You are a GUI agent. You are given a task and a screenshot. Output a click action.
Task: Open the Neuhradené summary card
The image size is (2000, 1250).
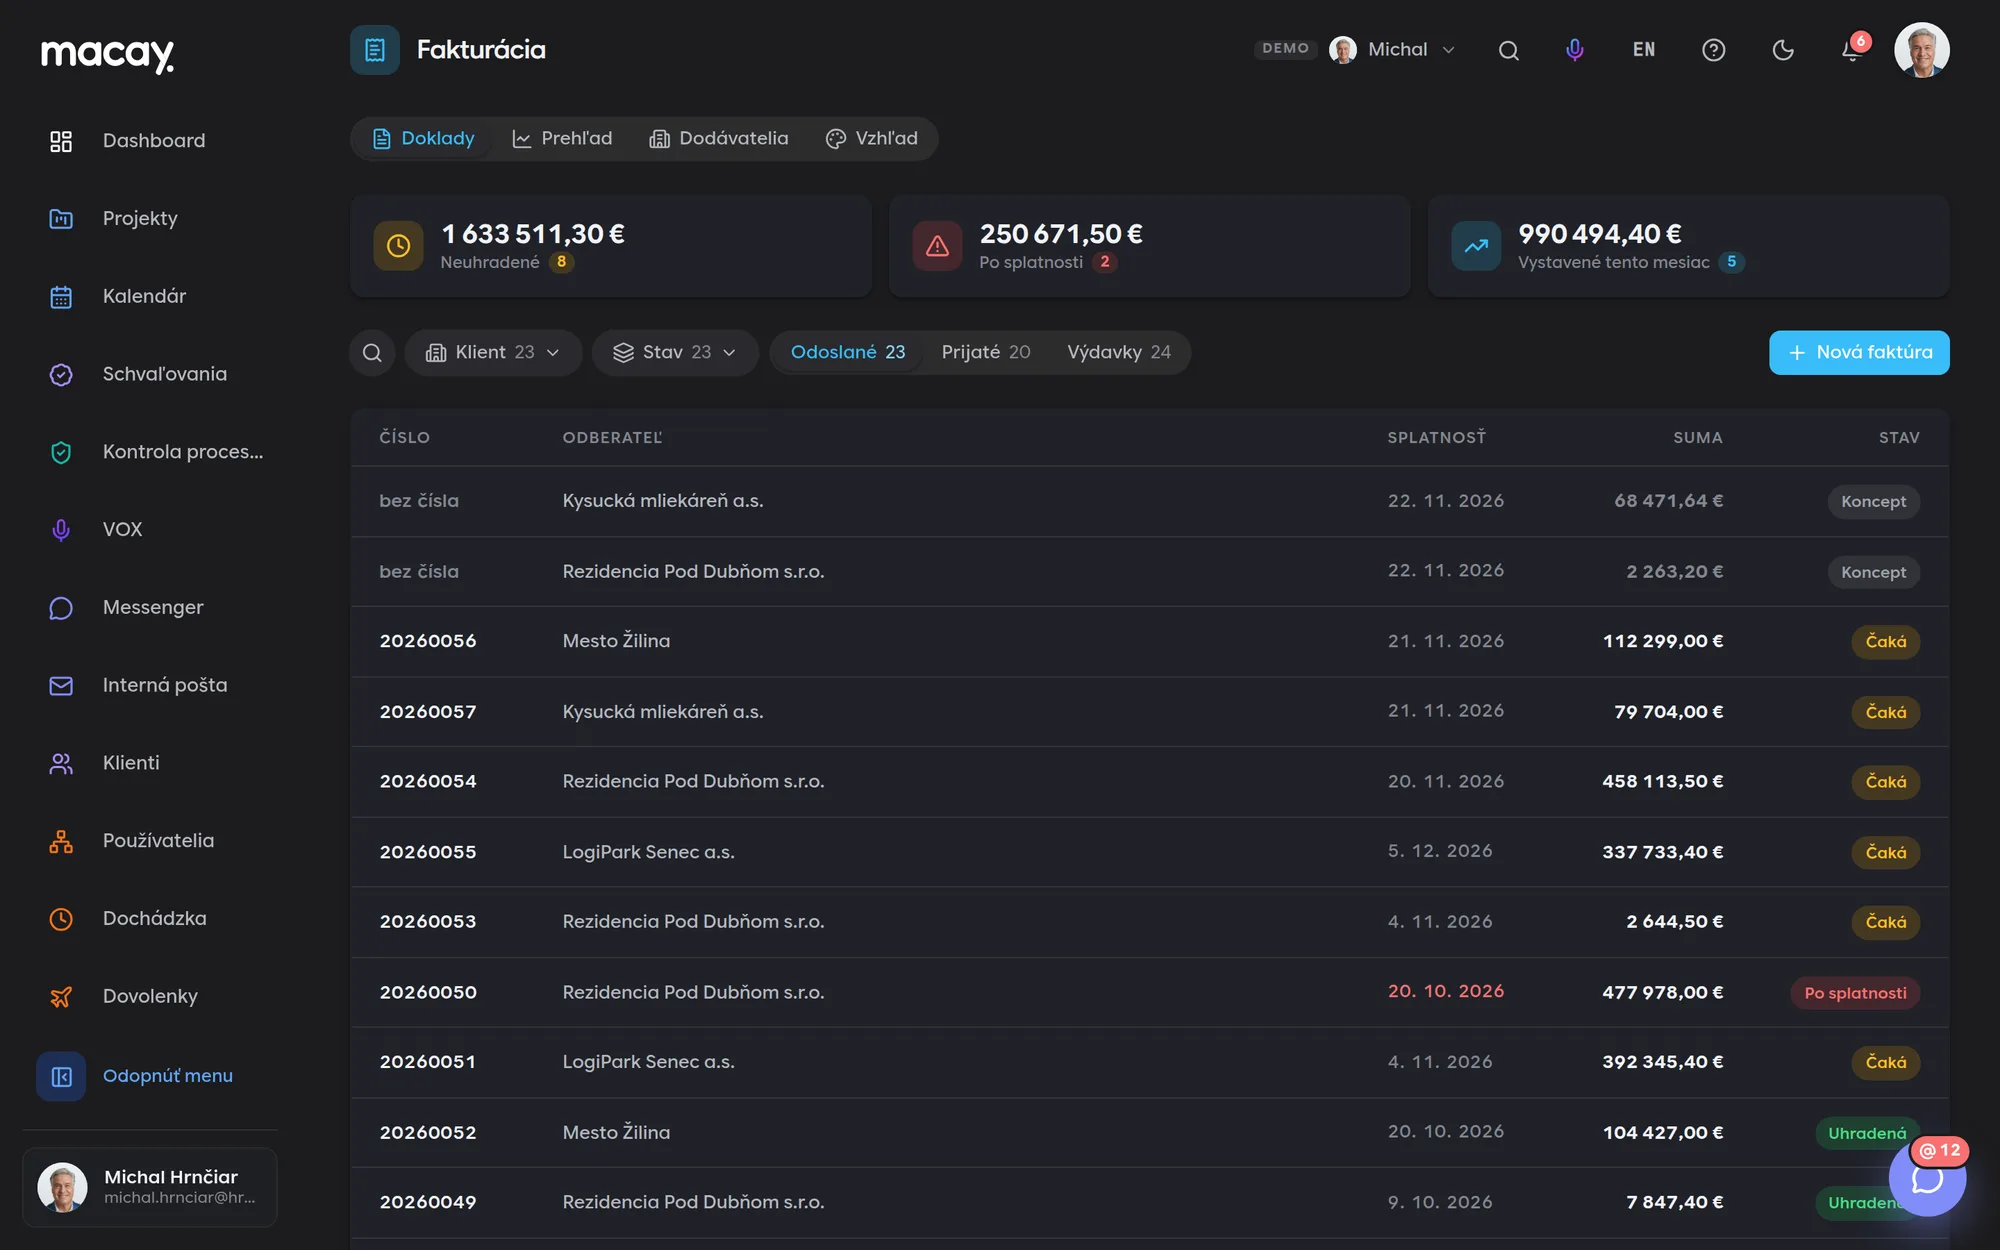(x=611, y=246)
